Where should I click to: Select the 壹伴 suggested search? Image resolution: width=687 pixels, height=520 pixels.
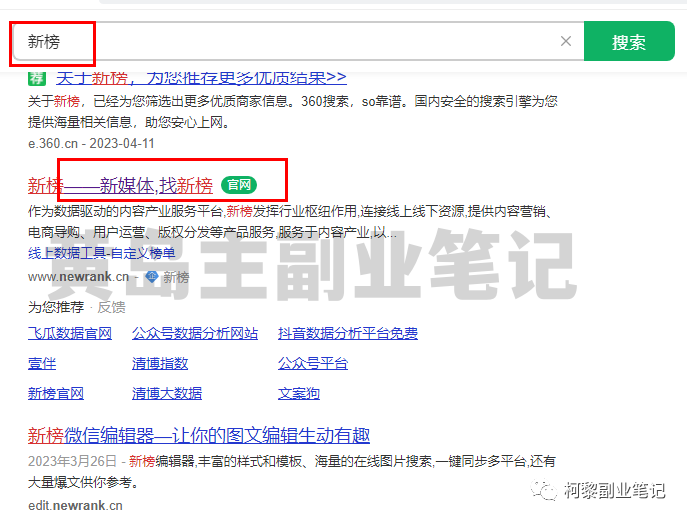(42, 363)
